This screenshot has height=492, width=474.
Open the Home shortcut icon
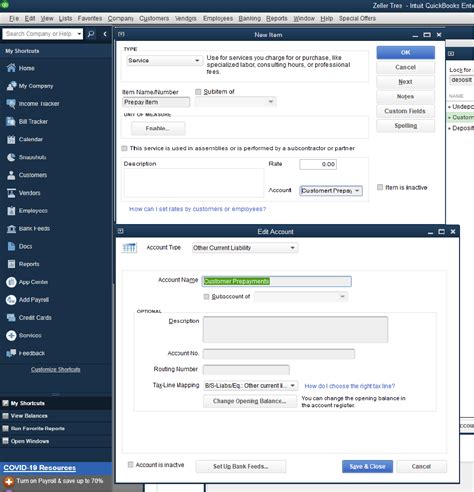(11, 68)
